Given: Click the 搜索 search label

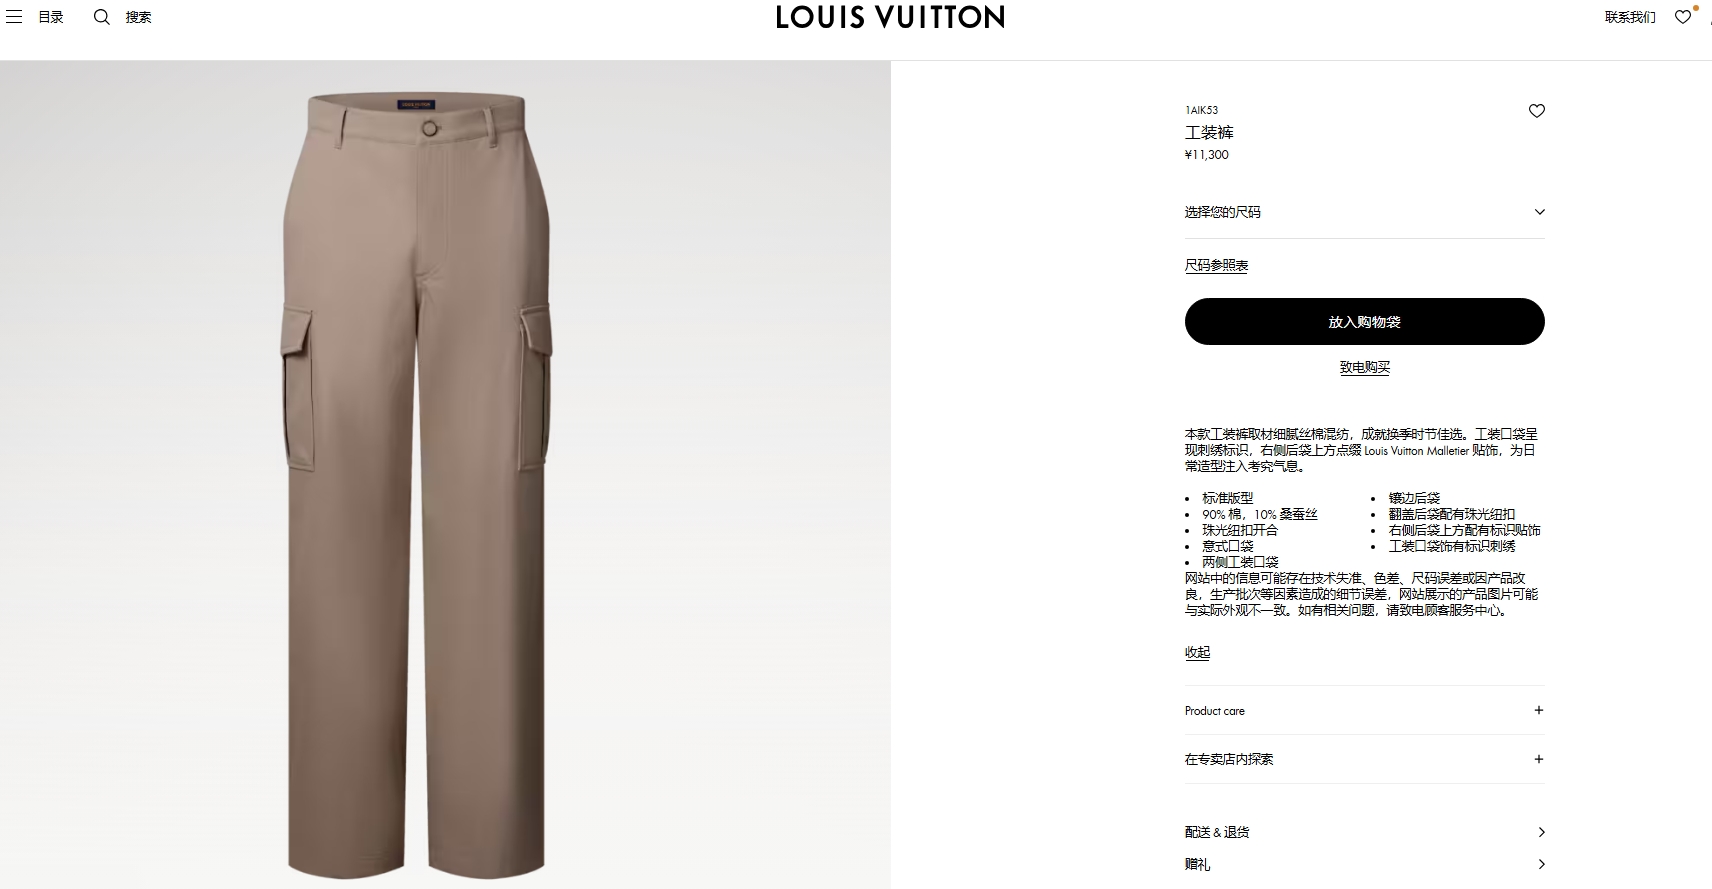Looking at the screenshot, I should coord(138,17).
